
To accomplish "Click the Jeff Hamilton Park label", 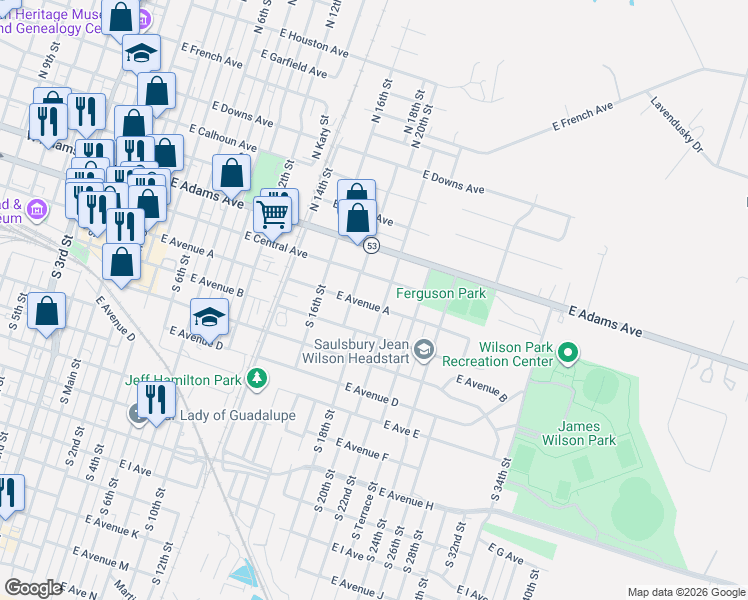I will tap(184, 380).
